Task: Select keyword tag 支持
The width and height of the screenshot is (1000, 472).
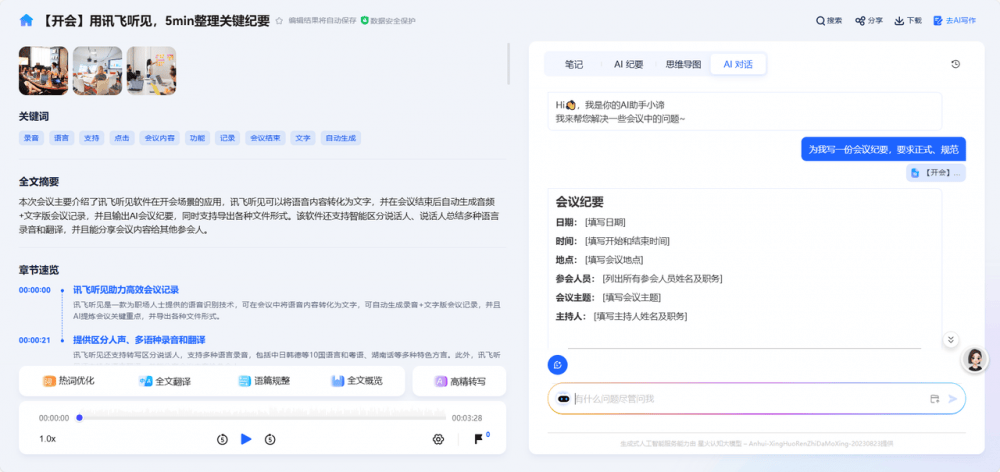Action: tap(91, 138)
